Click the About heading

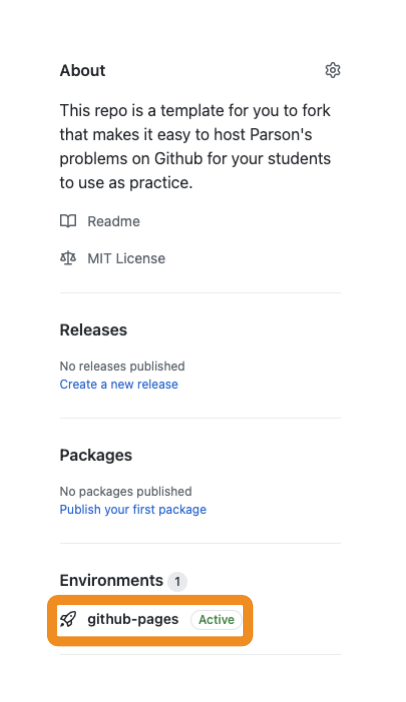pyautogui.click(x=83, y=70)
